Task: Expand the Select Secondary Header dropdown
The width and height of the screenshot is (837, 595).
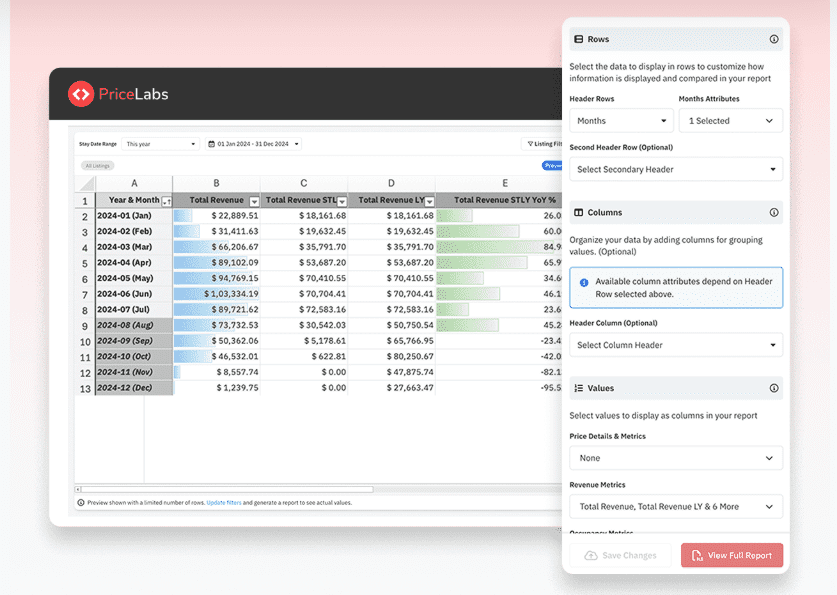Action: click(676, 169)
